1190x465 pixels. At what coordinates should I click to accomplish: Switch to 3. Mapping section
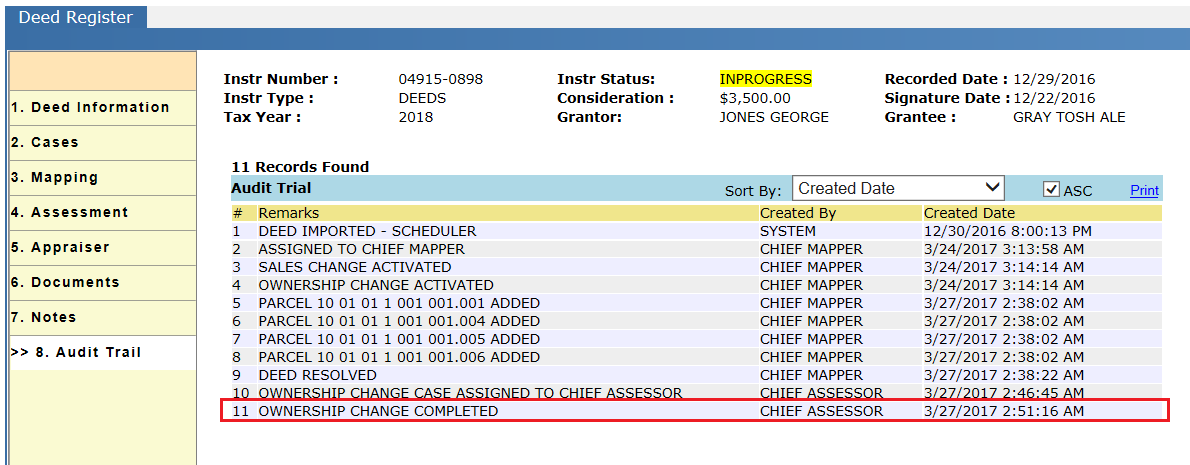click(102, 178)
